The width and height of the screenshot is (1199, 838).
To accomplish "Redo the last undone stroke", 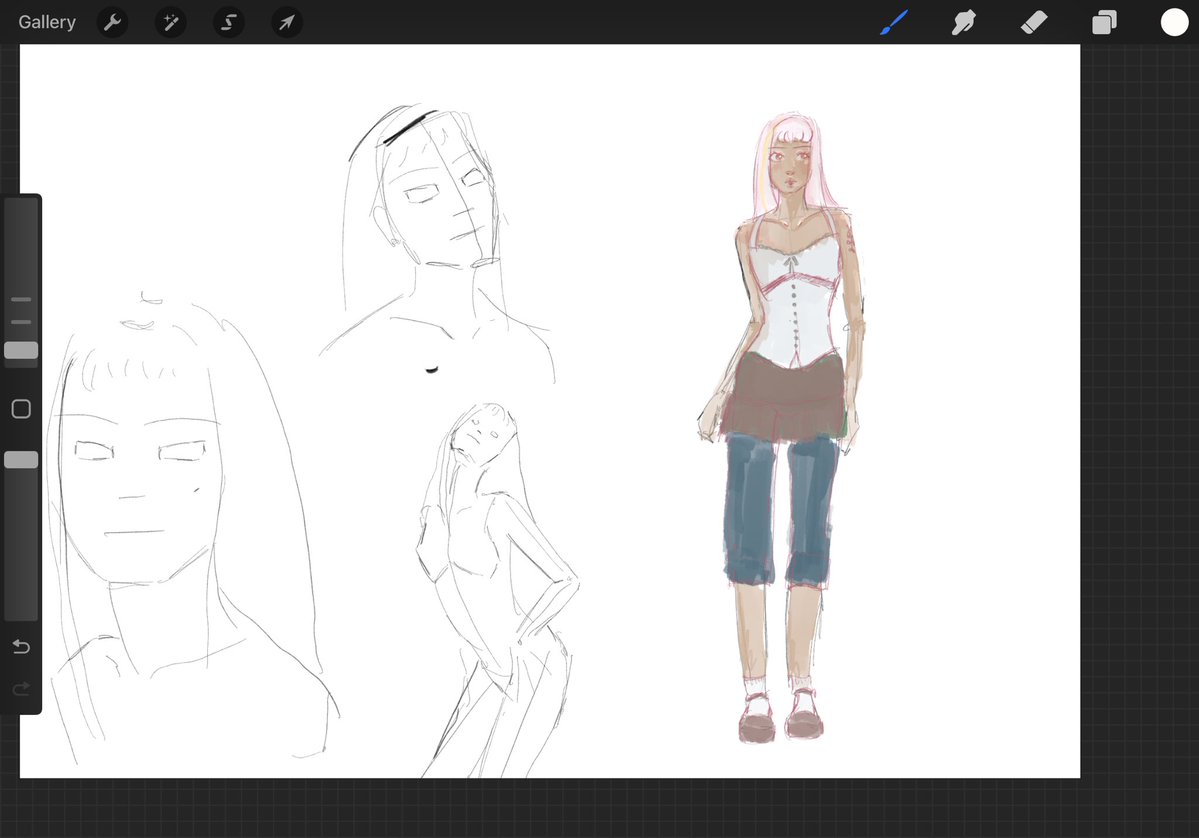I will [21, 689].
